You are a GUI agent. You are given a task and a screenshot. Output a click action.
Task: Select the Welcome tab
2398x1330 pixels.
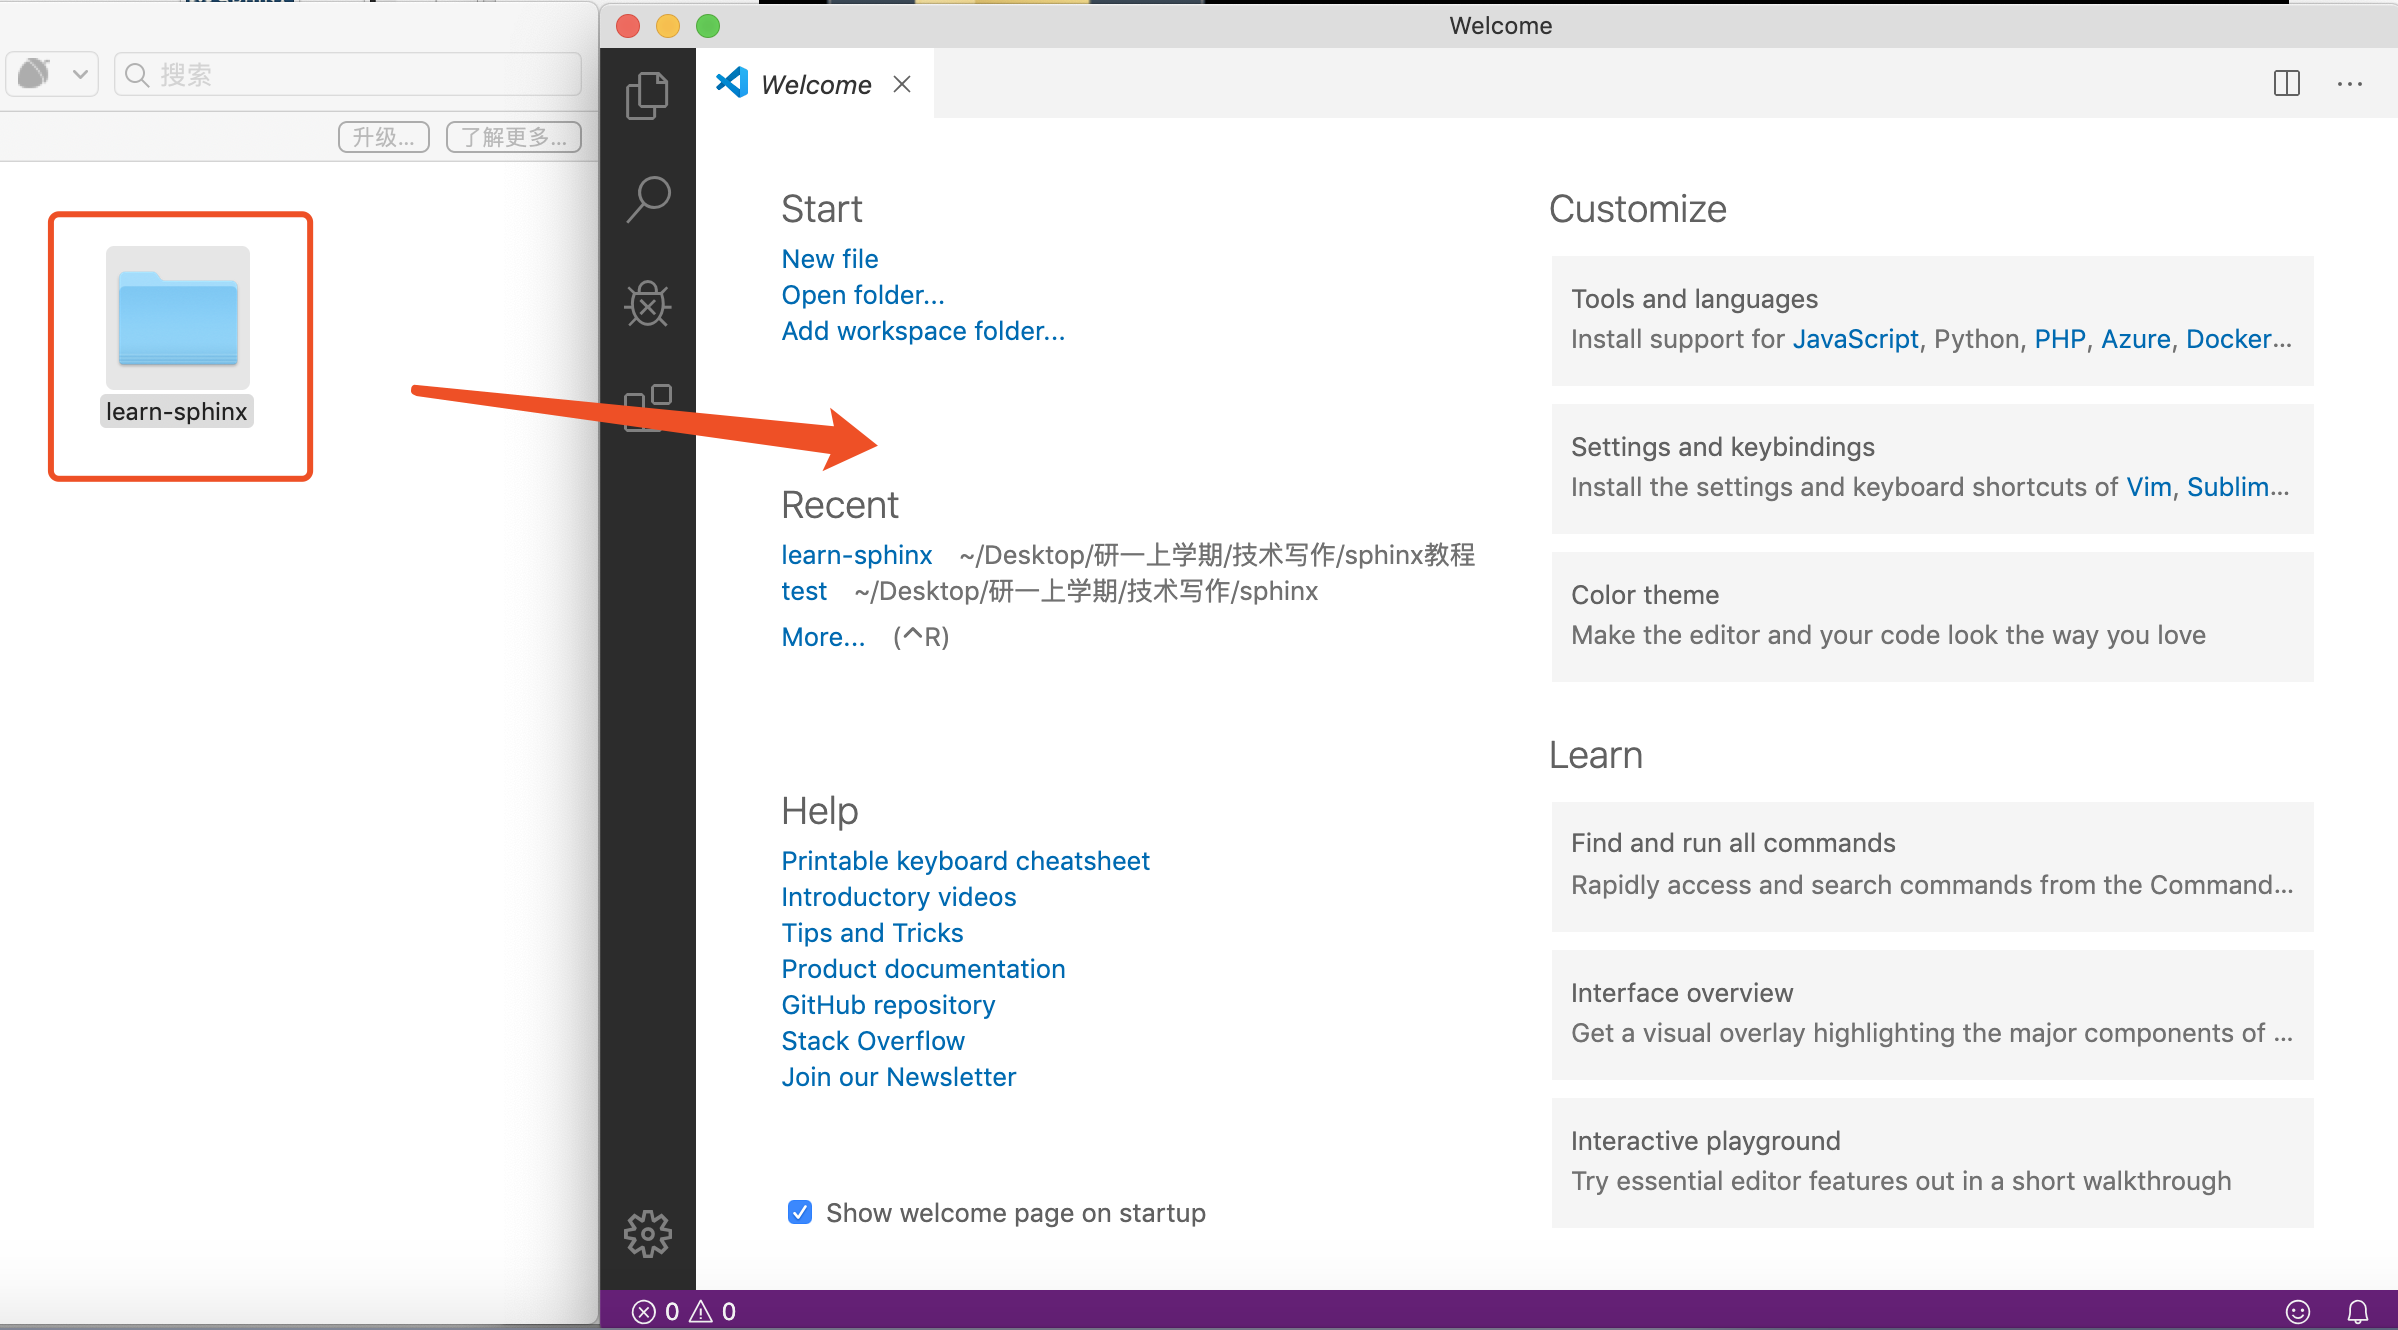(x=815, y=85)
